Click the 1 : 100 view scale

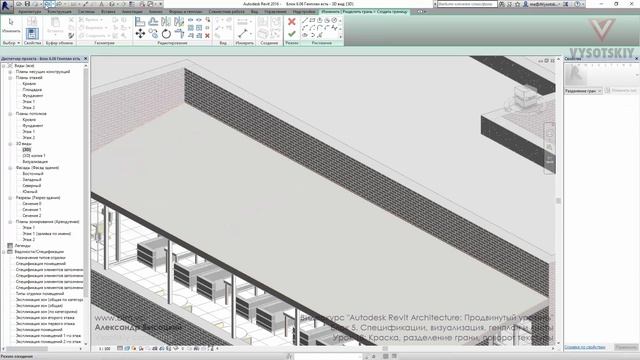(x=104, y=349)
